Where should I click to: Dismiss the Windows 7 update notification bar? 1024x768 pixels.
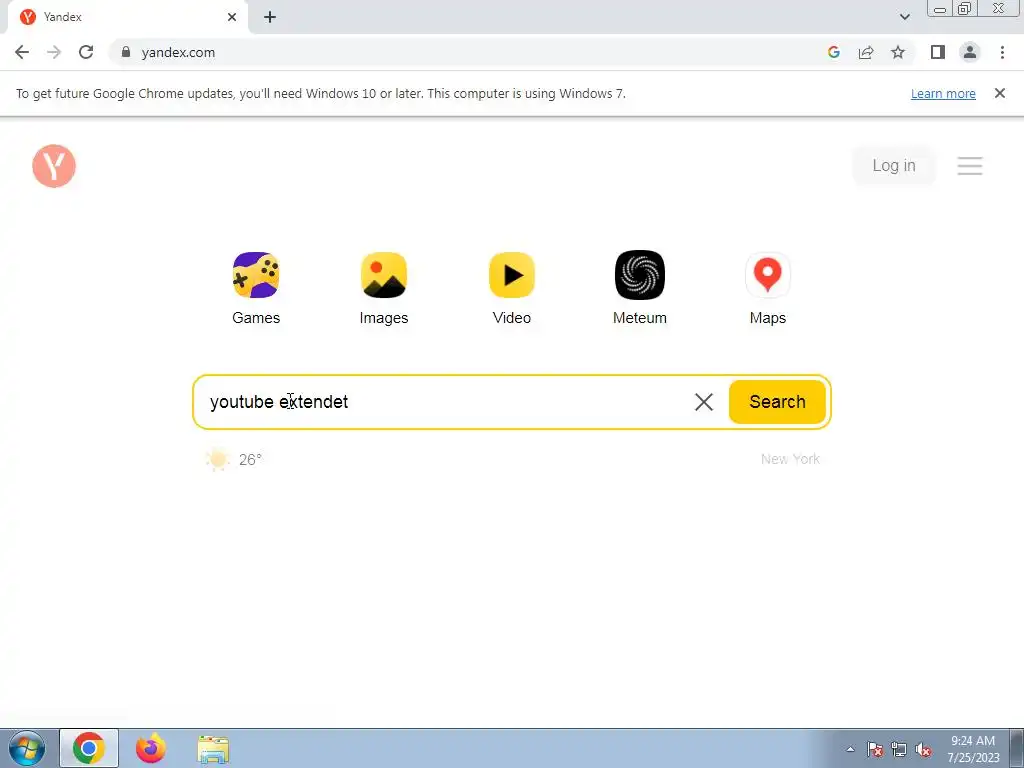(1000, 93)
